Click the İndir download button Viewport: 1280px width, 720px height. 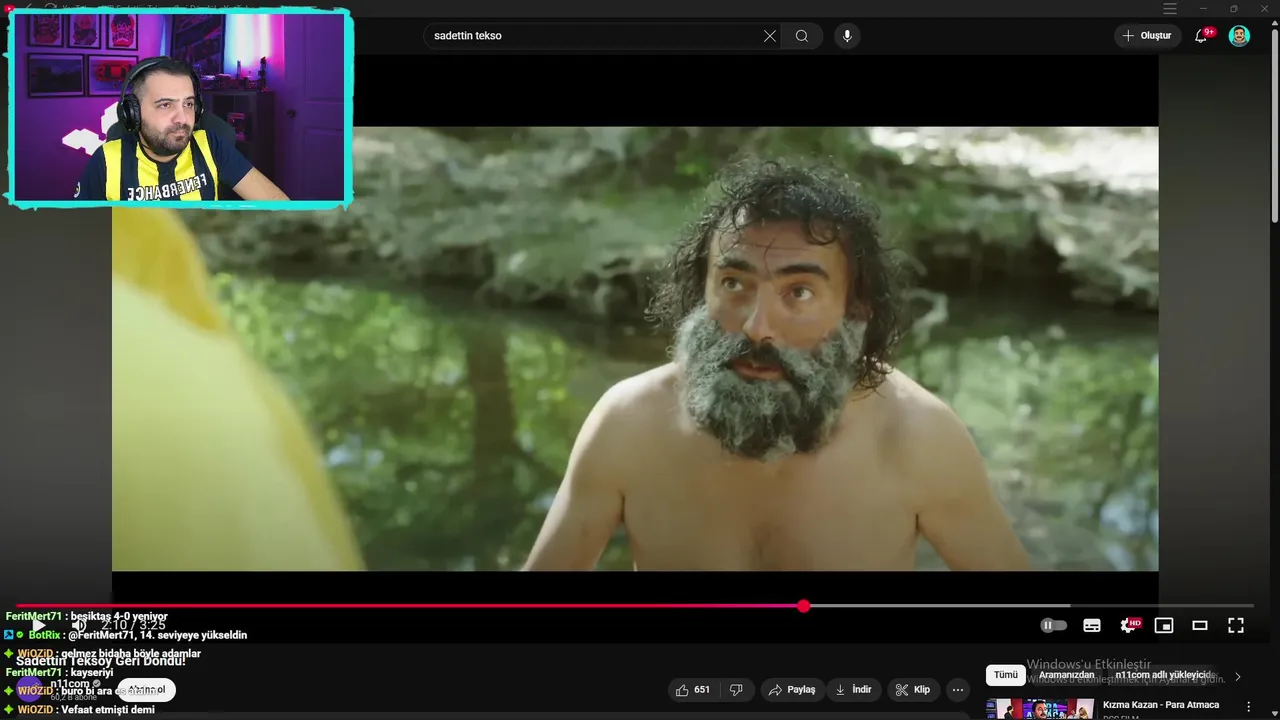coord(854,690)
